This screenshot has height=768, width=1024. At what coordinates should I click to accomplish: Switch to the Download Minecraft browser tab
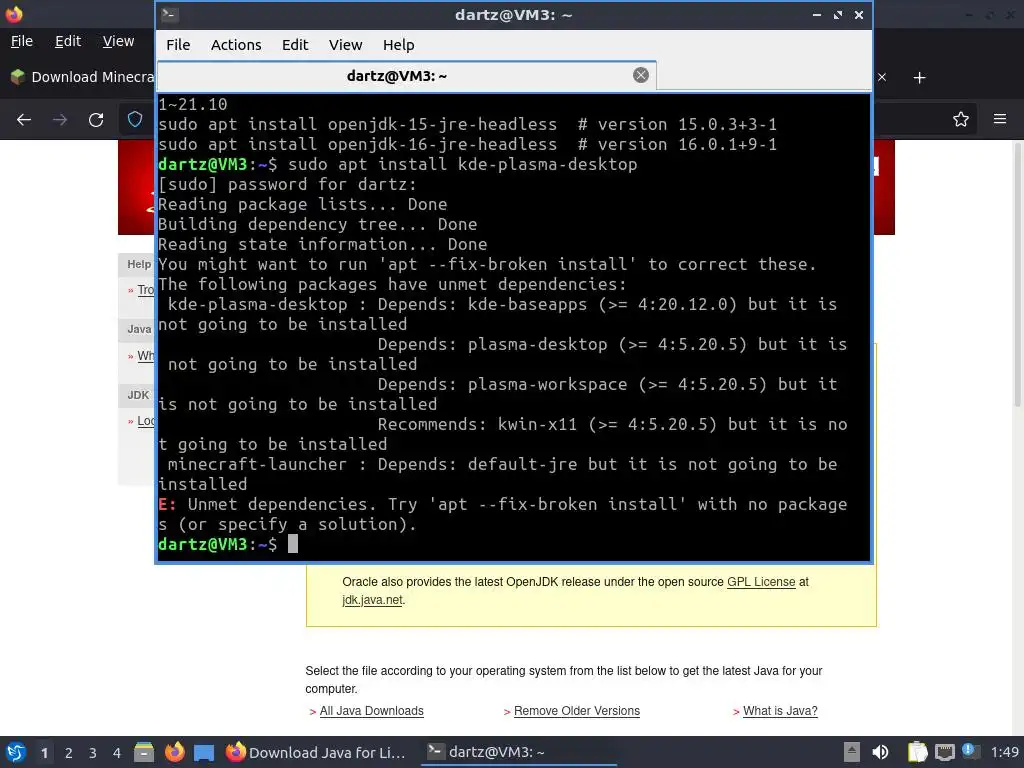point(82,77)
